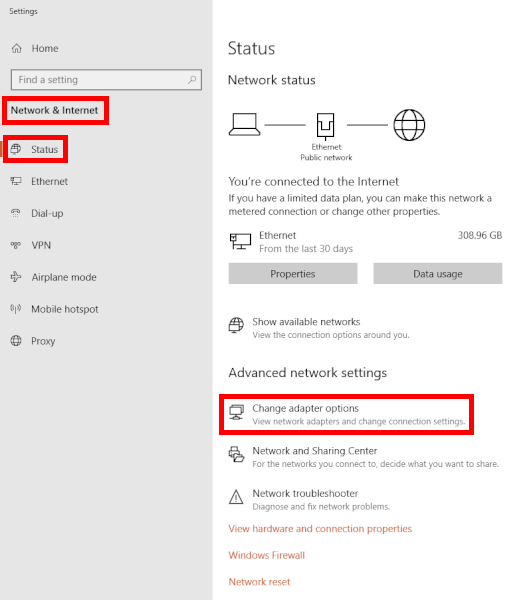
Task: Focus the Find a setting field
Action: point(106,80)
